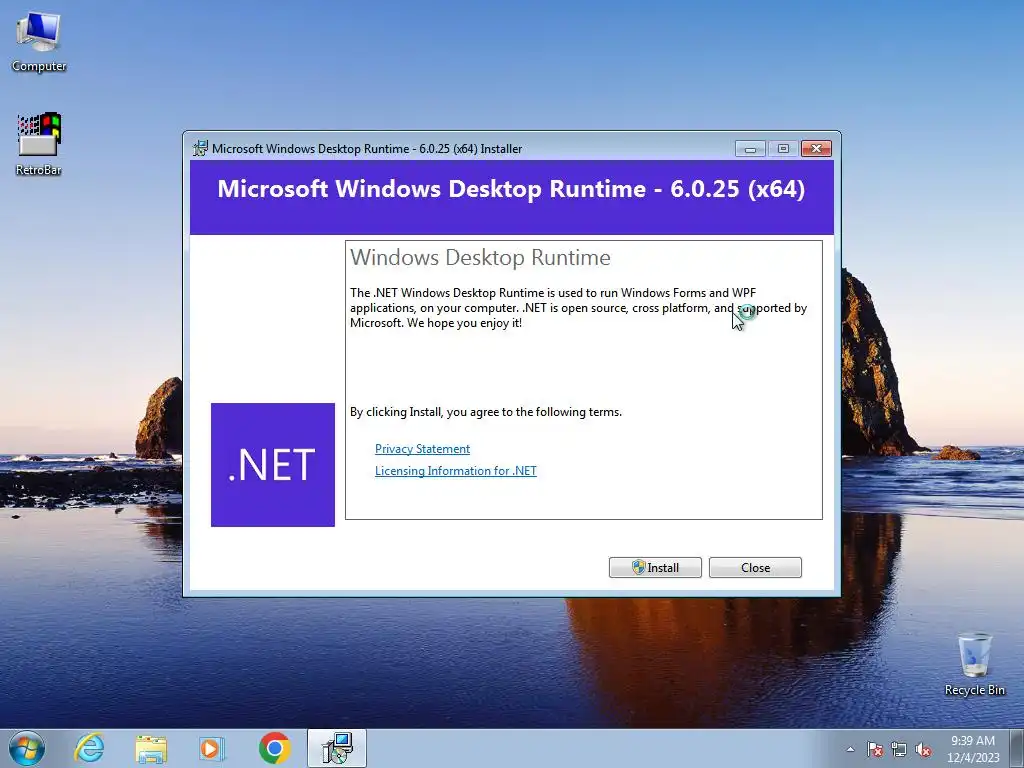Click the installer title bar icon
Image resolution: width=1024 pixels, height=768 pixels.
click(200, 148)
